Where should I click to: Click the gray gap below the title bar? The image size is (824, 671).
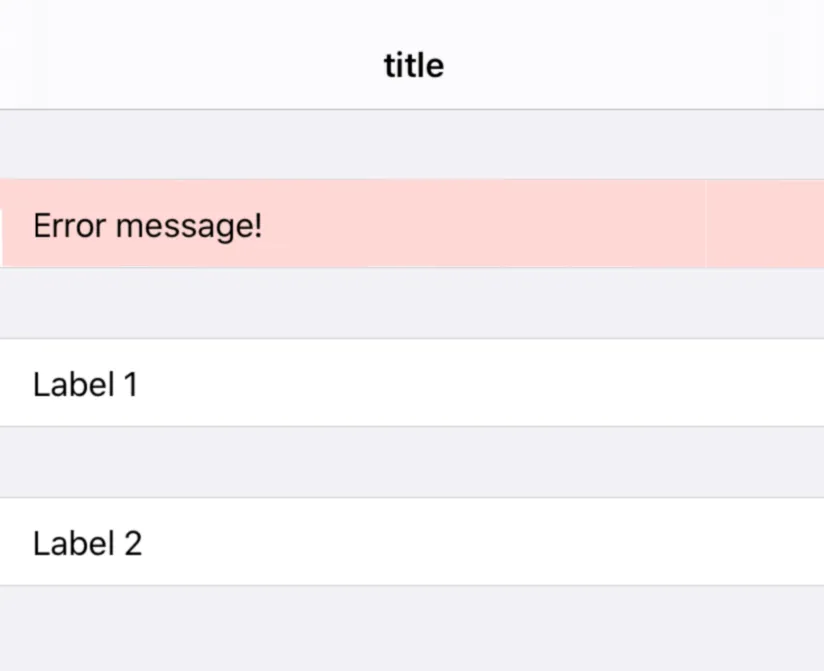coord(412,144)
